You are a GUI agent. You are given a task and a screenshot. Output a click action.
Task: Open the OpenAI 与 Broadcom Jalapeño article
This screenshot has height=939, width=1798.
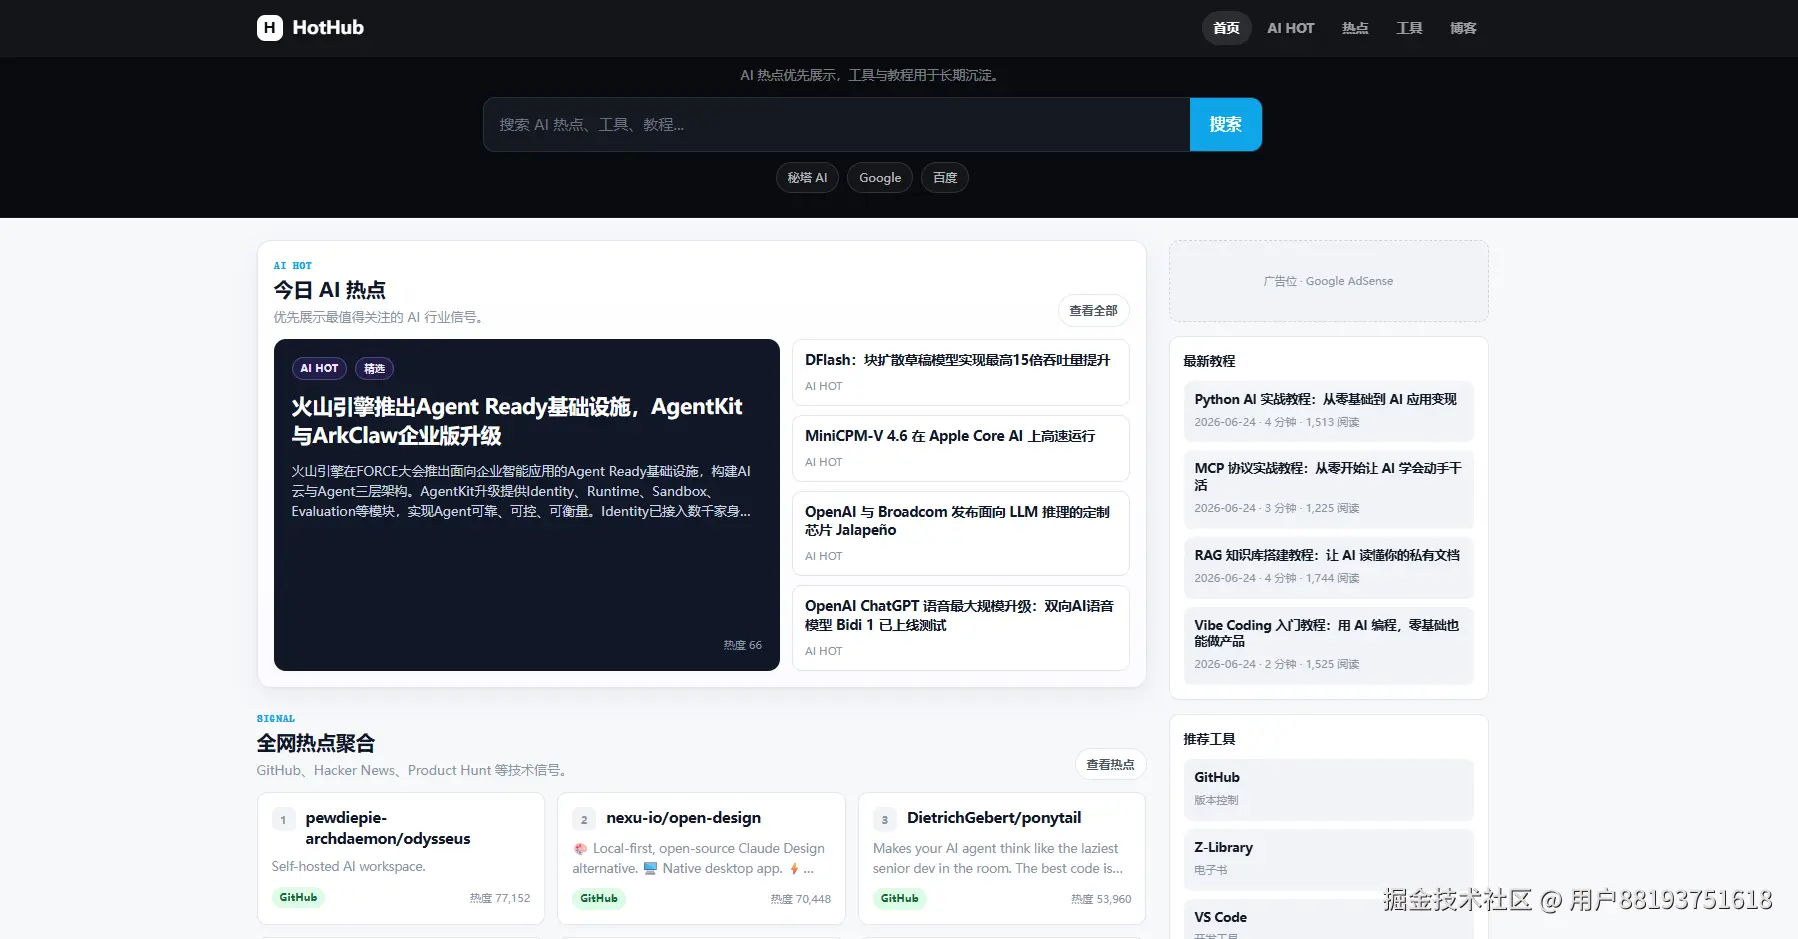961,533
